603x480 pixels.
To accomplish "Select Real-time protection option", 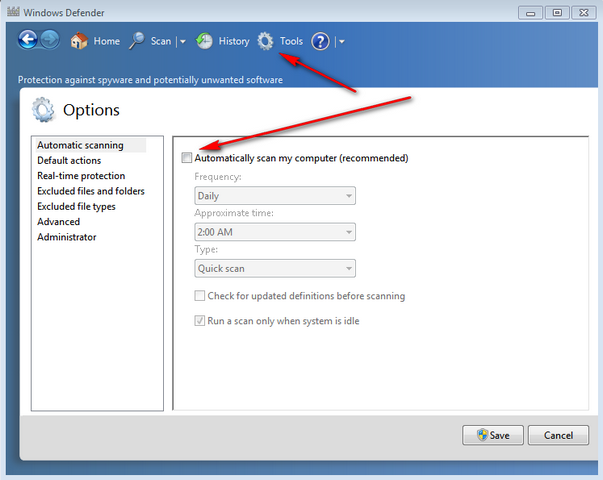I will 81,176.
